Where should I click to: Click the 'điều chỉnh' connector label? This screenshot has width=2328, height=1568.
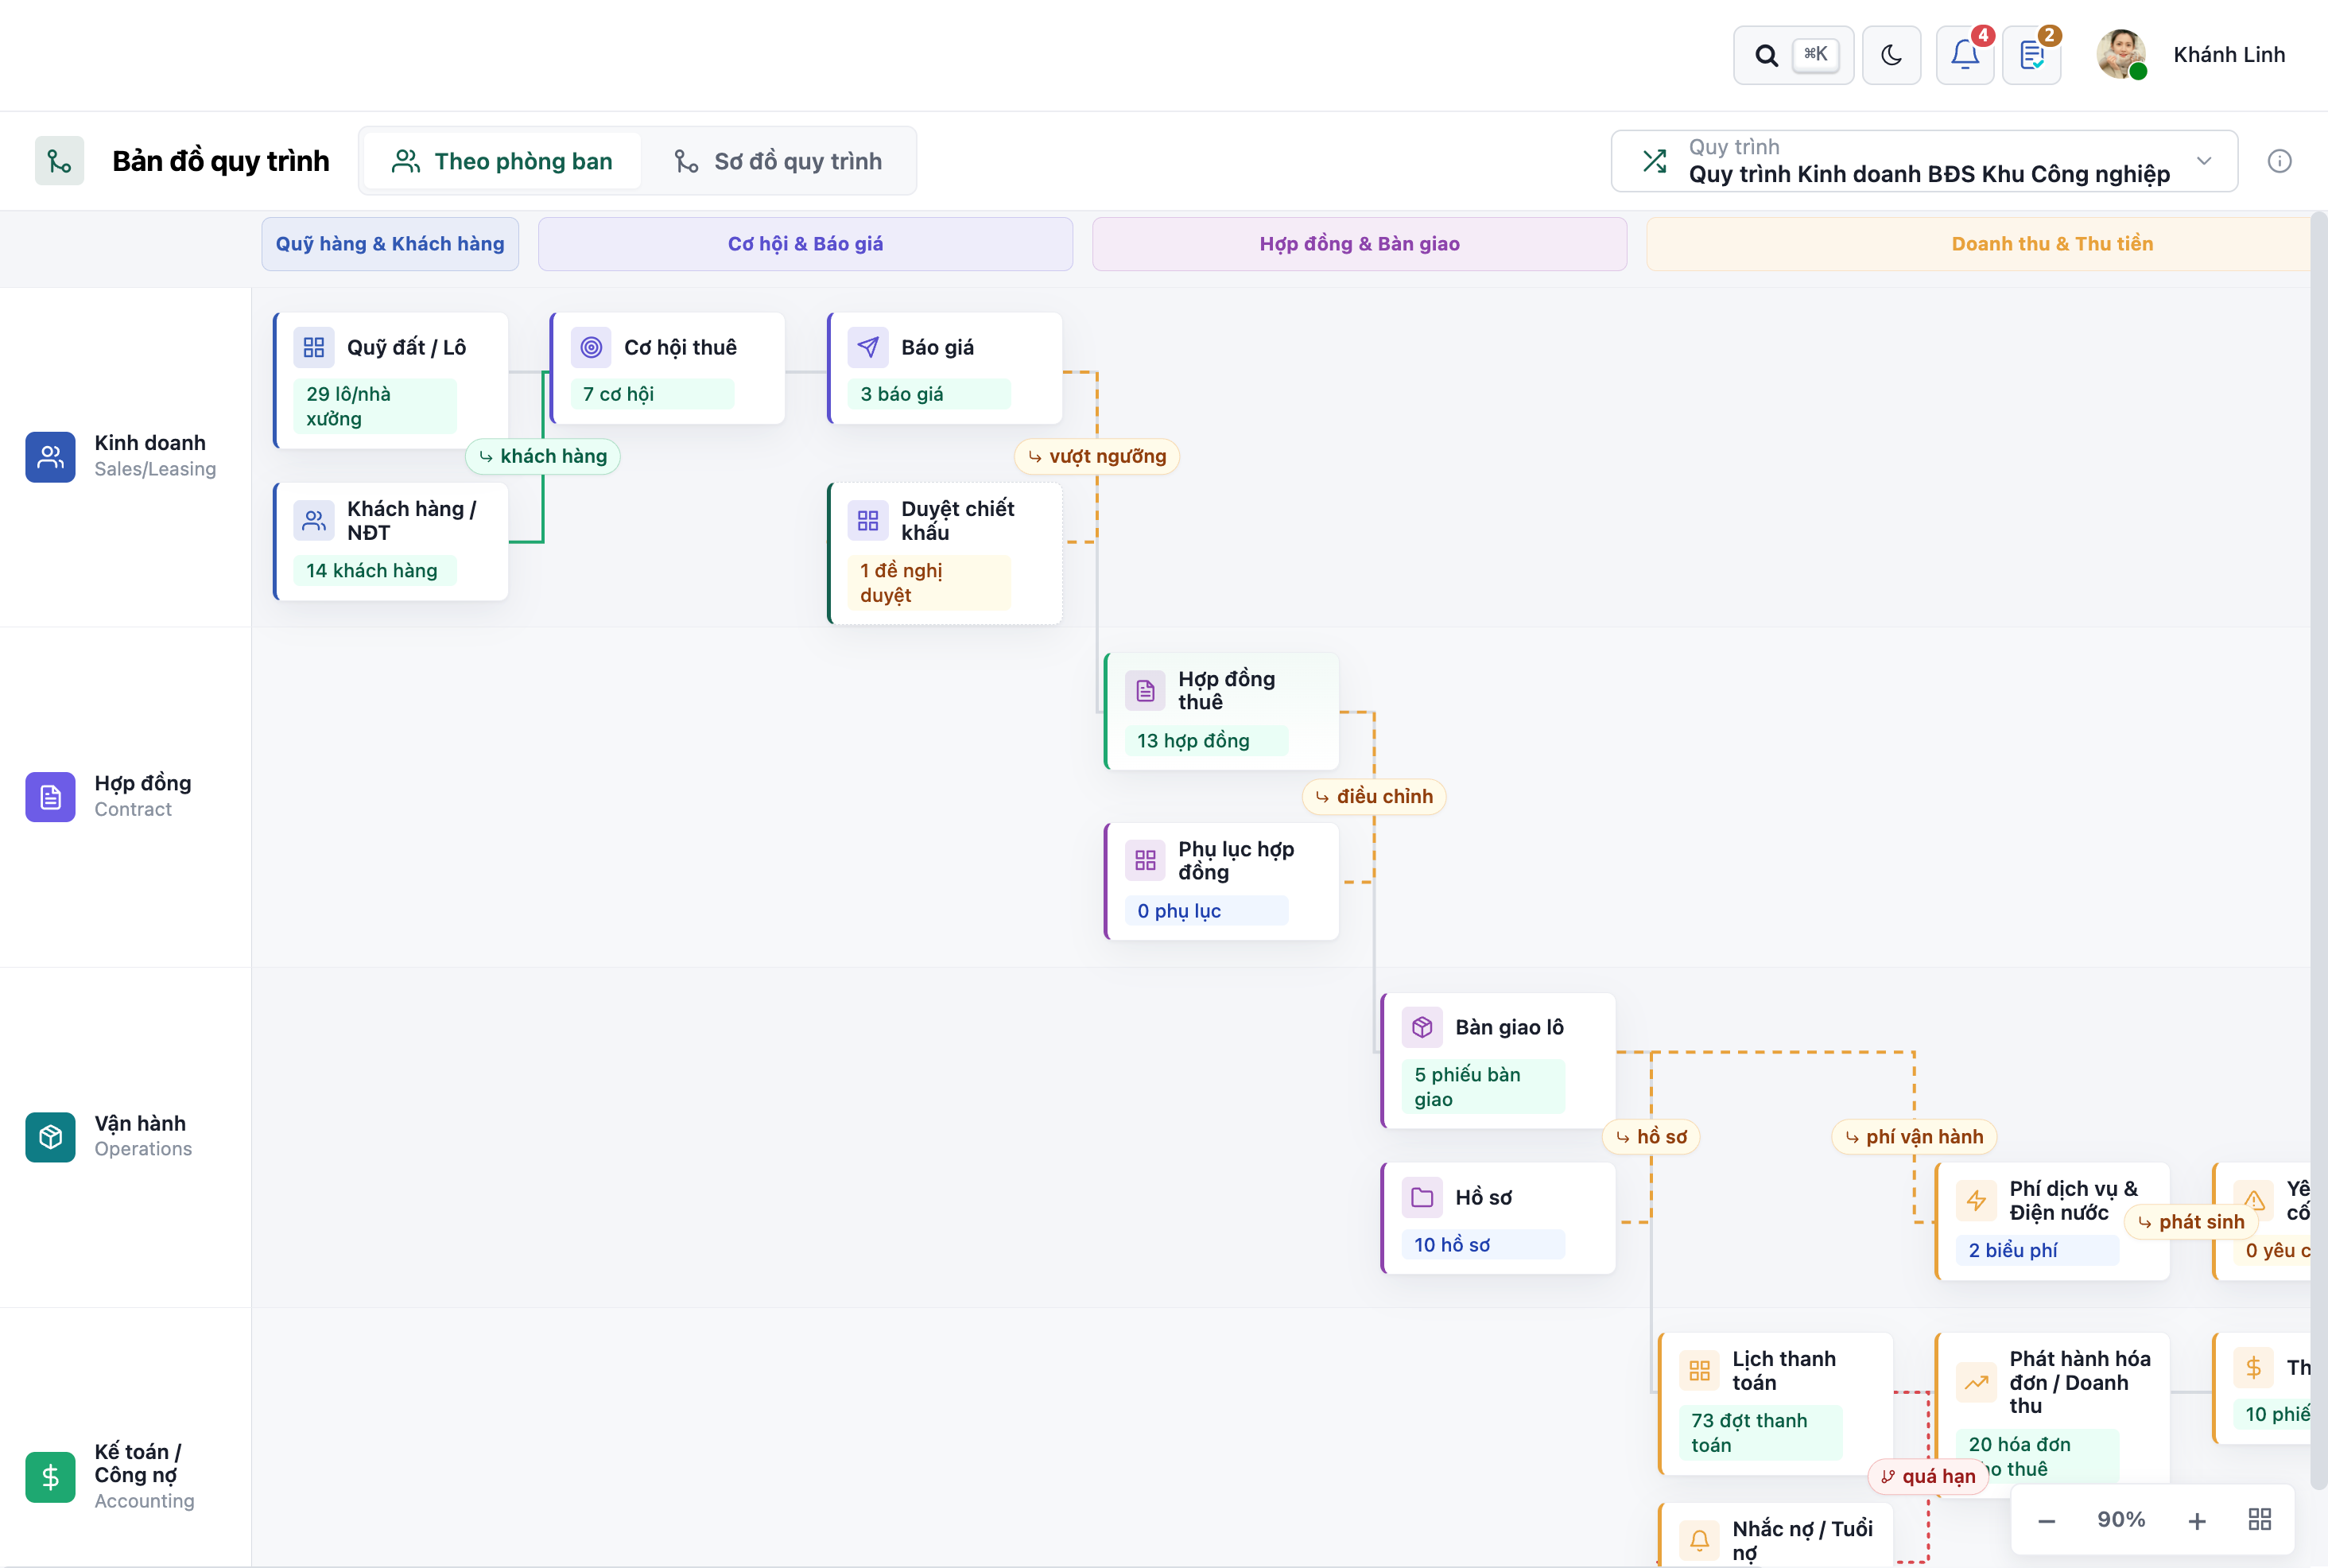1374,796
